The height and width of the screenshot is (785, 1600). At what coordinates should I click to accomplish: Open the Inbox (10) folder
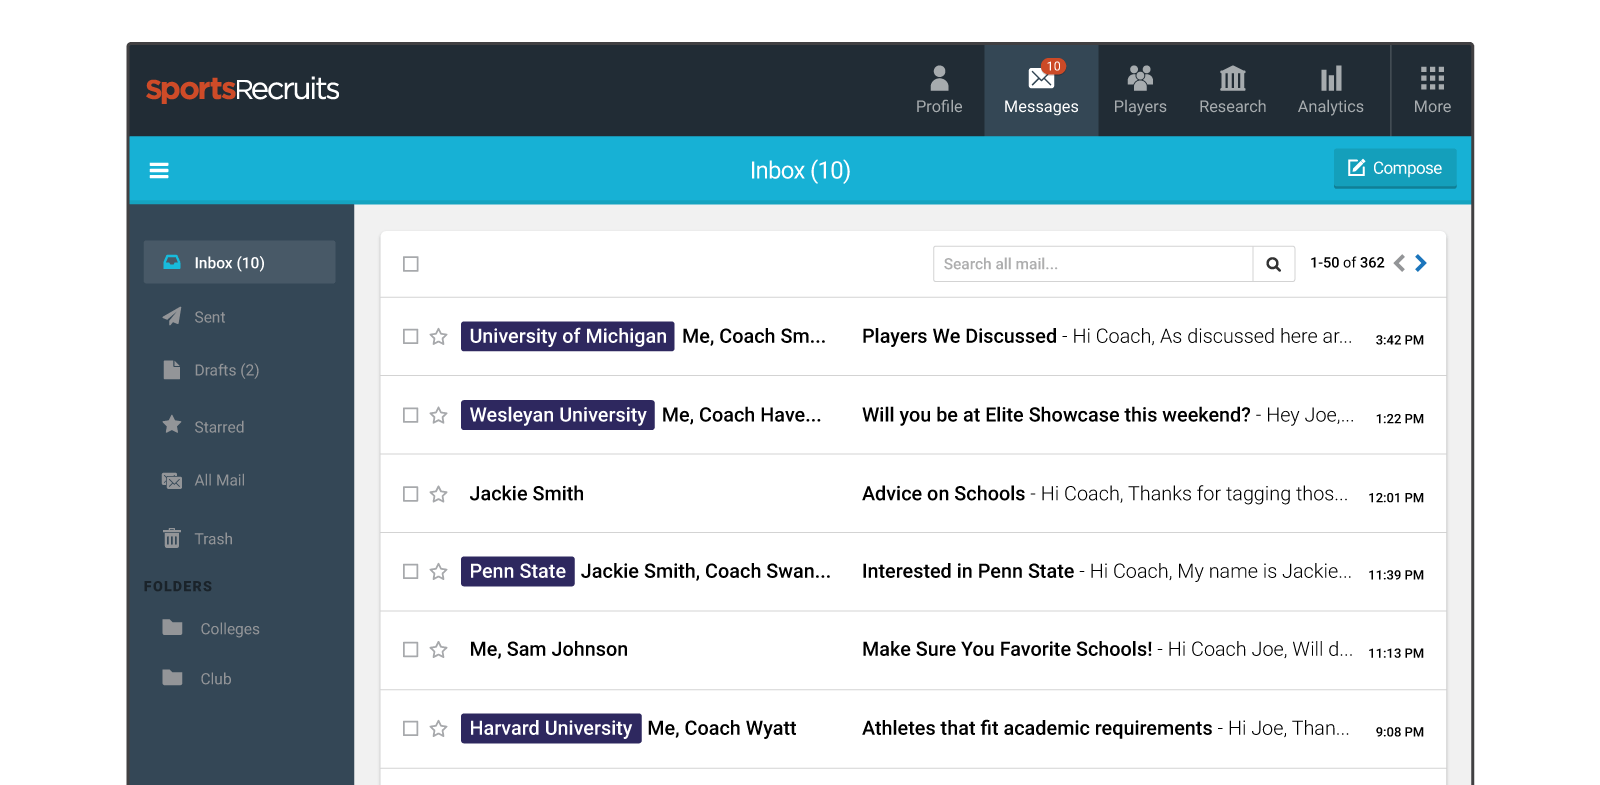[x=239, y=262]
